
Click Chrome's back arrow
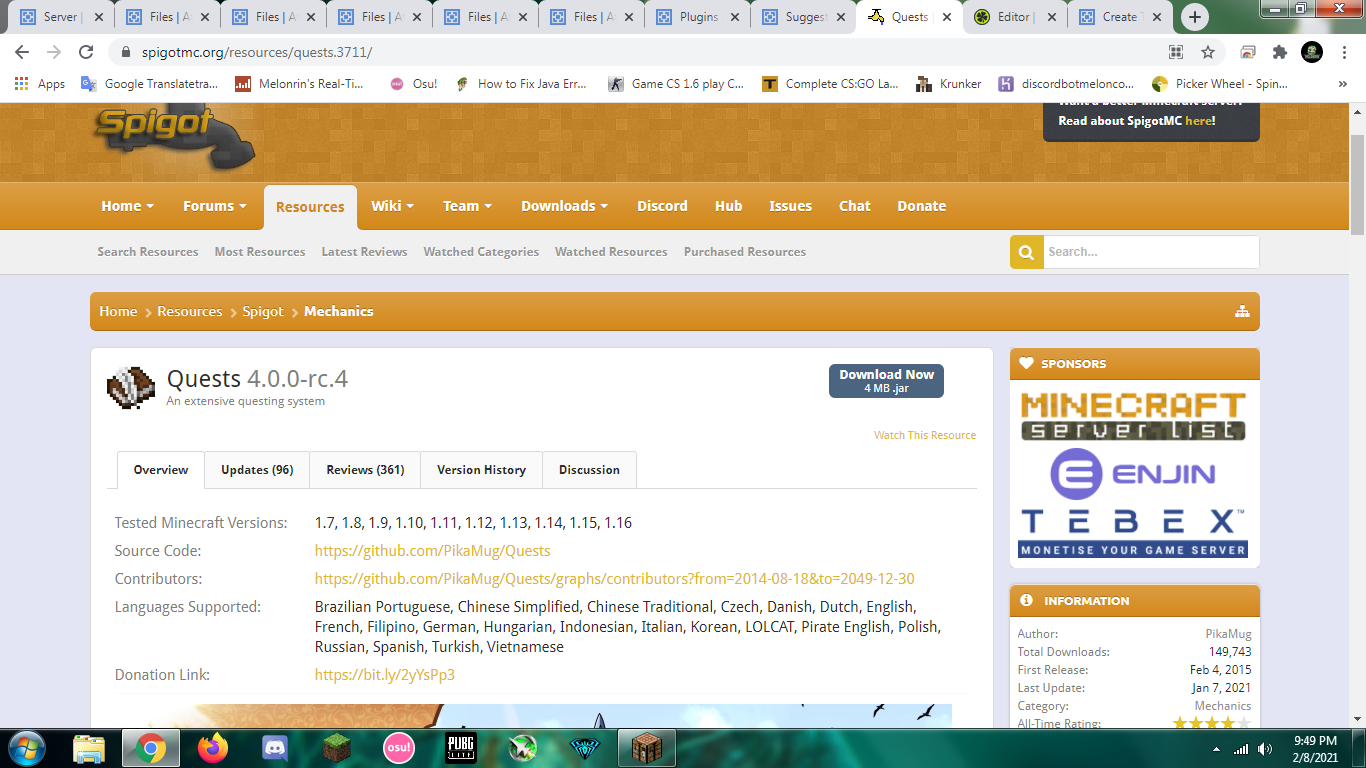(x=22, y=52)
